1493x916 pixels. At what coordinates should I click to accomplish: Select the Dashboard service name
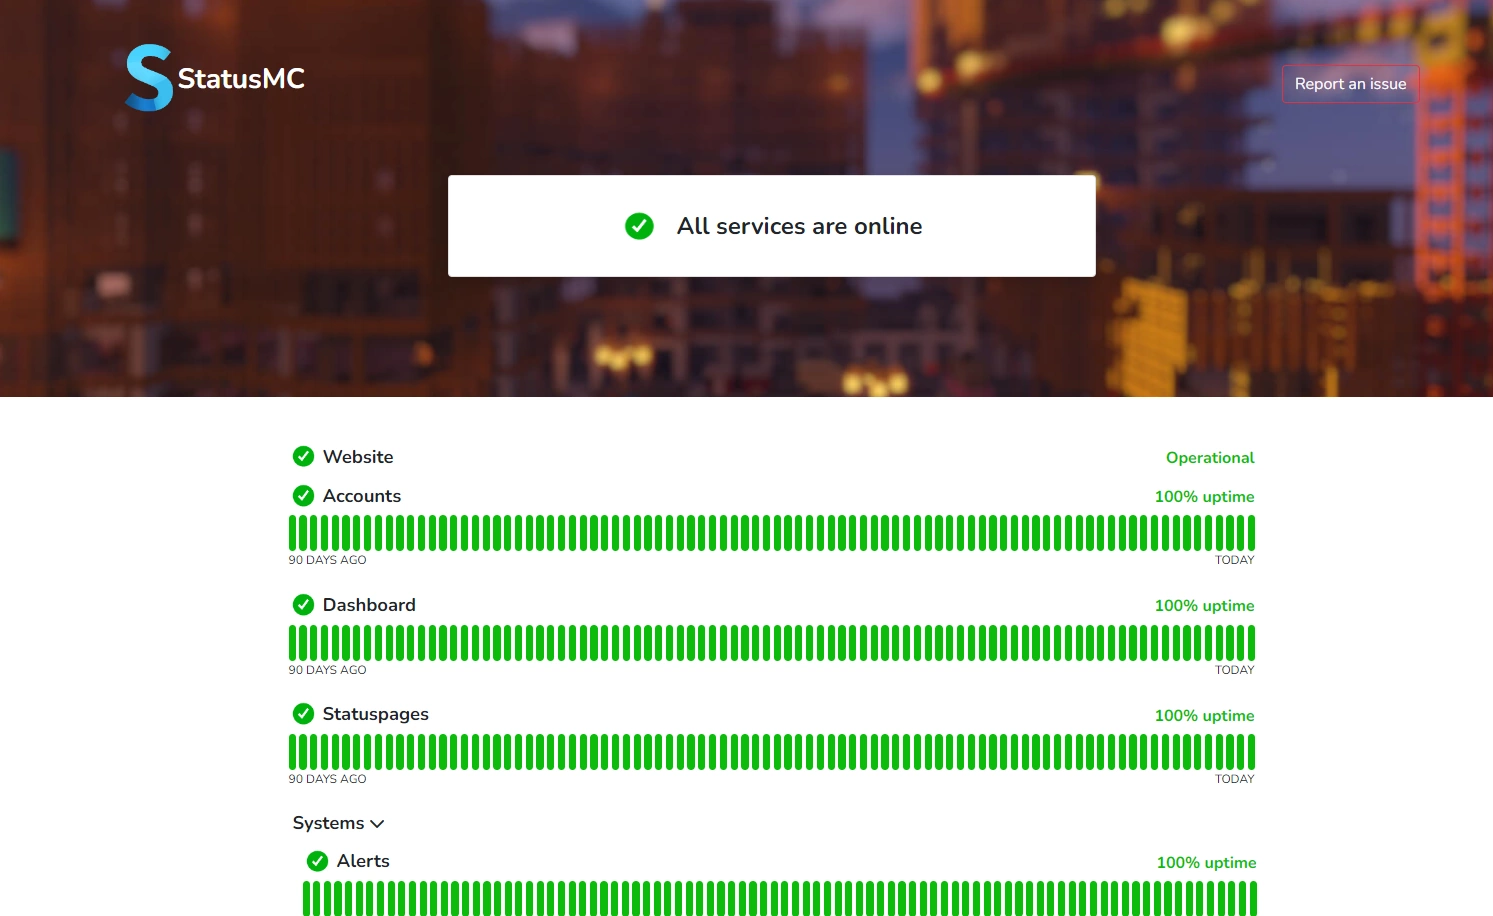[x=369, y=605]
